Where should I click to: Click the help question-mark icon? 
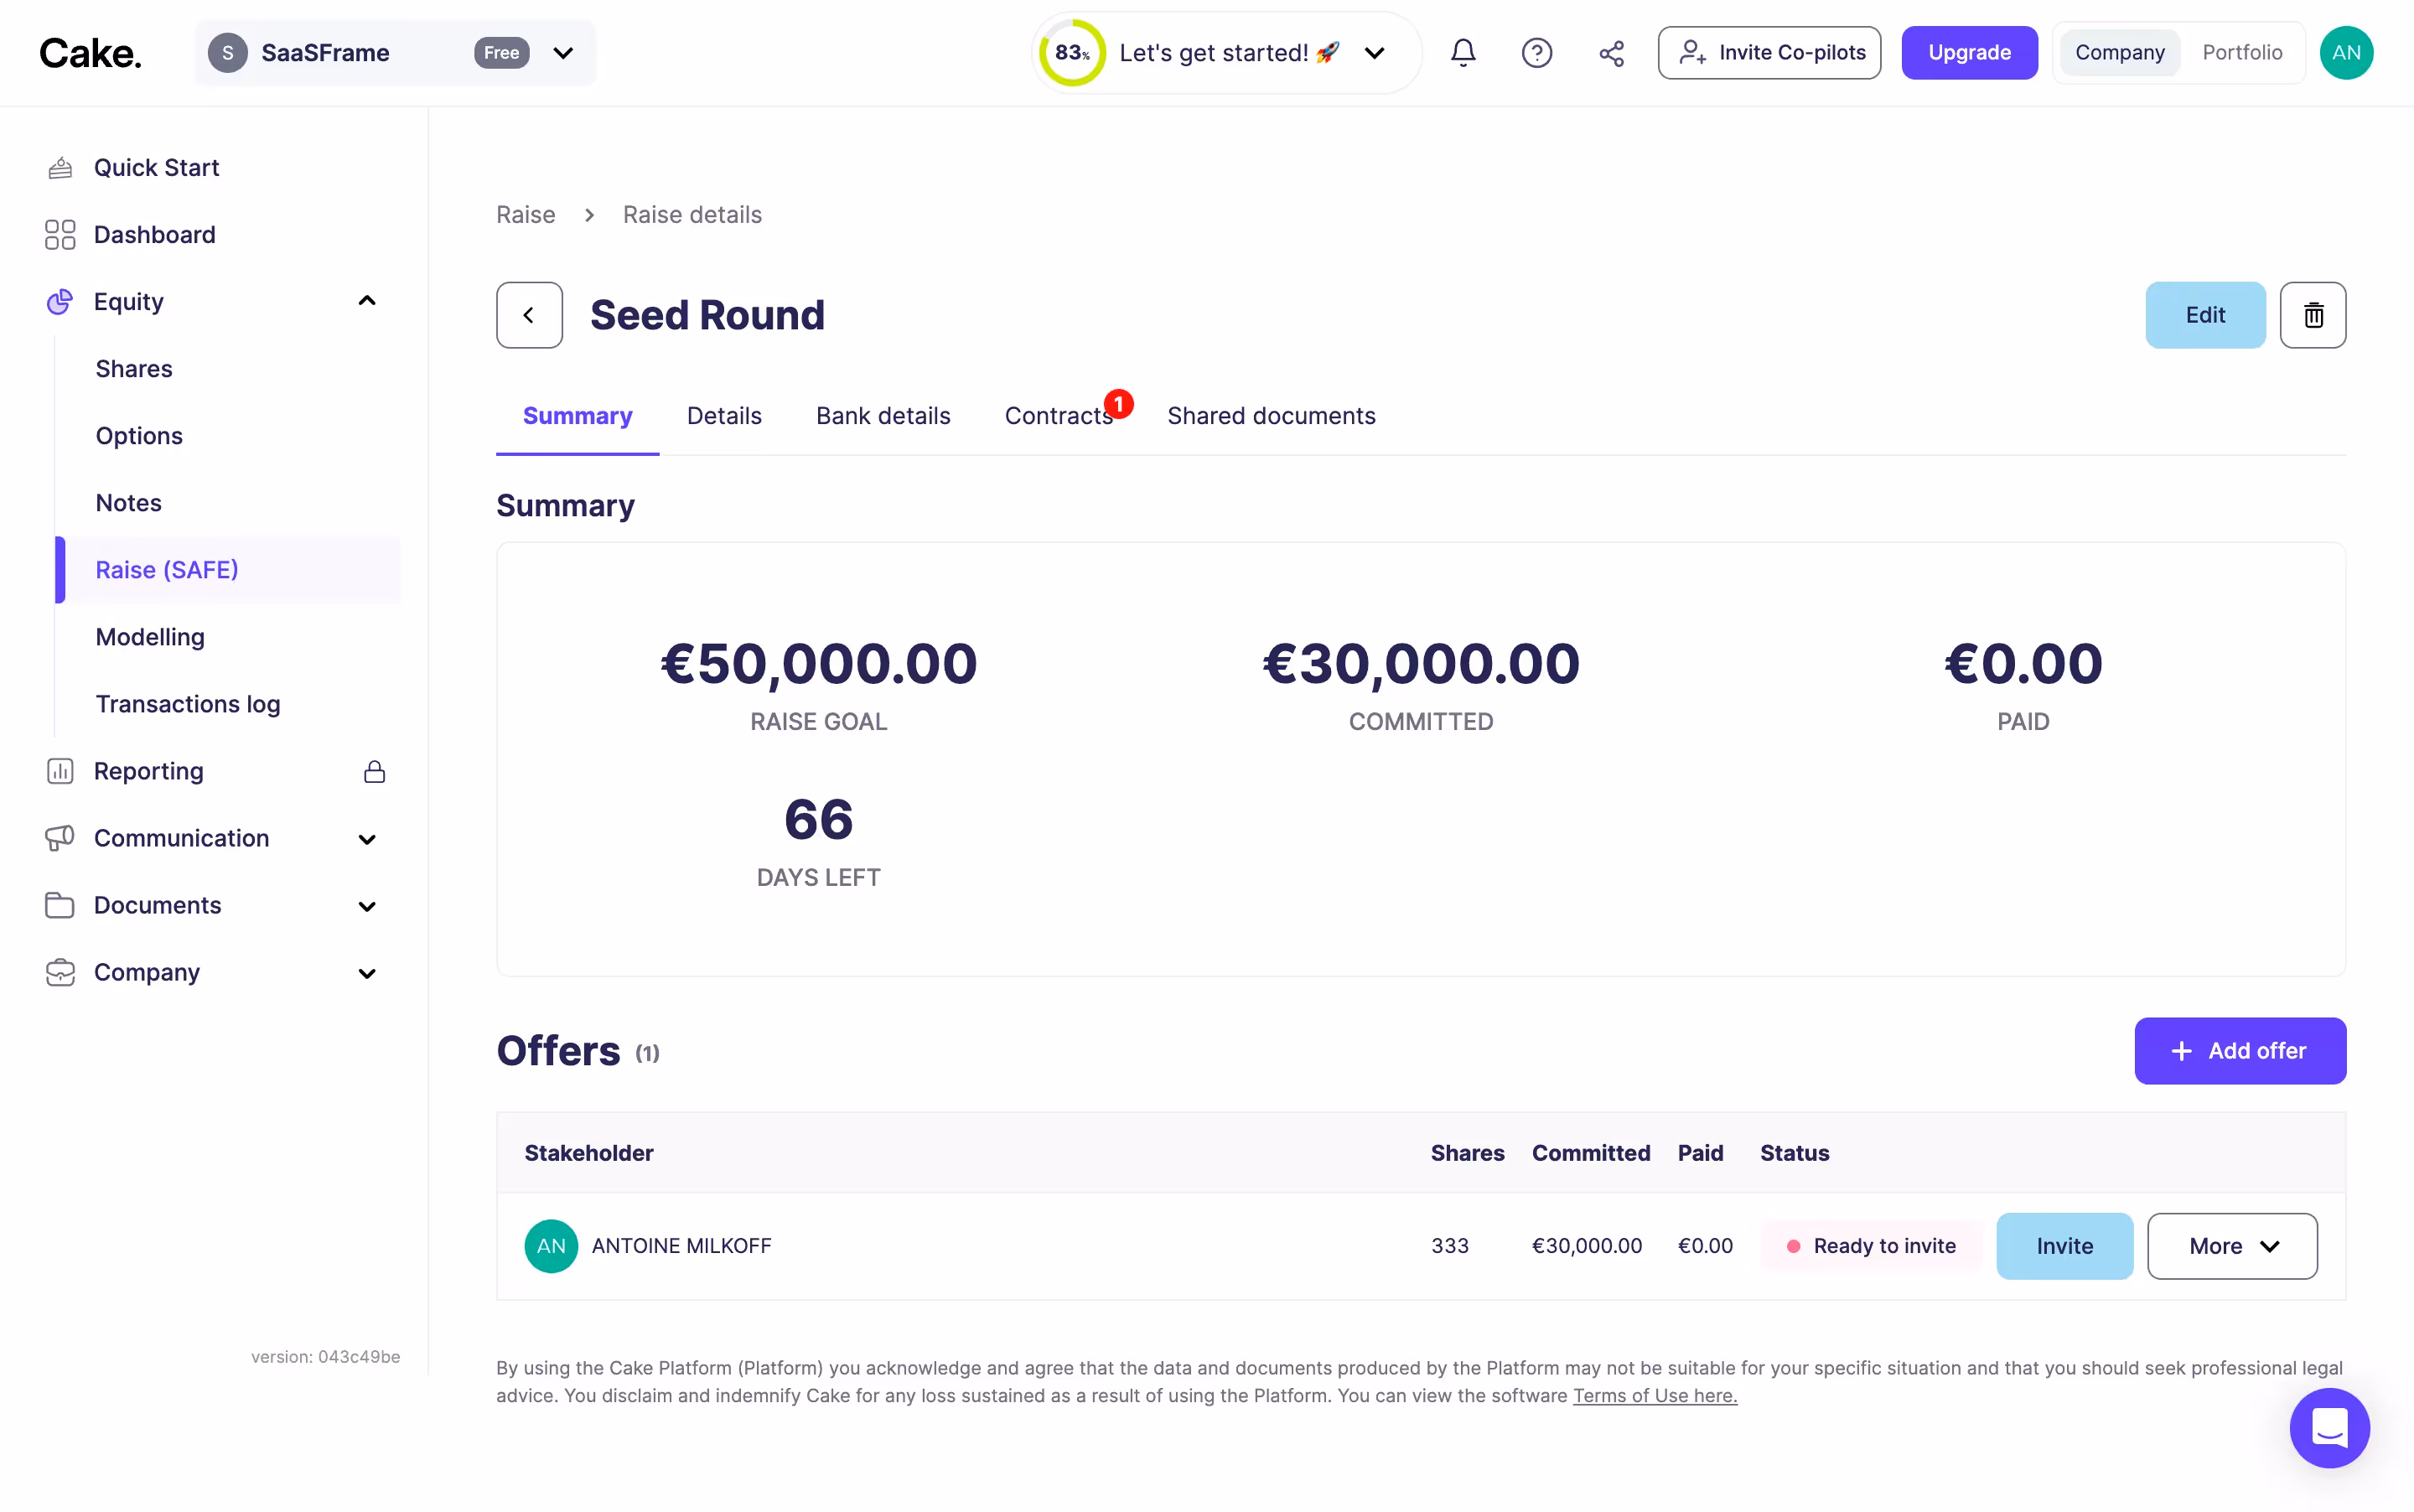(x=1536, y=52)
